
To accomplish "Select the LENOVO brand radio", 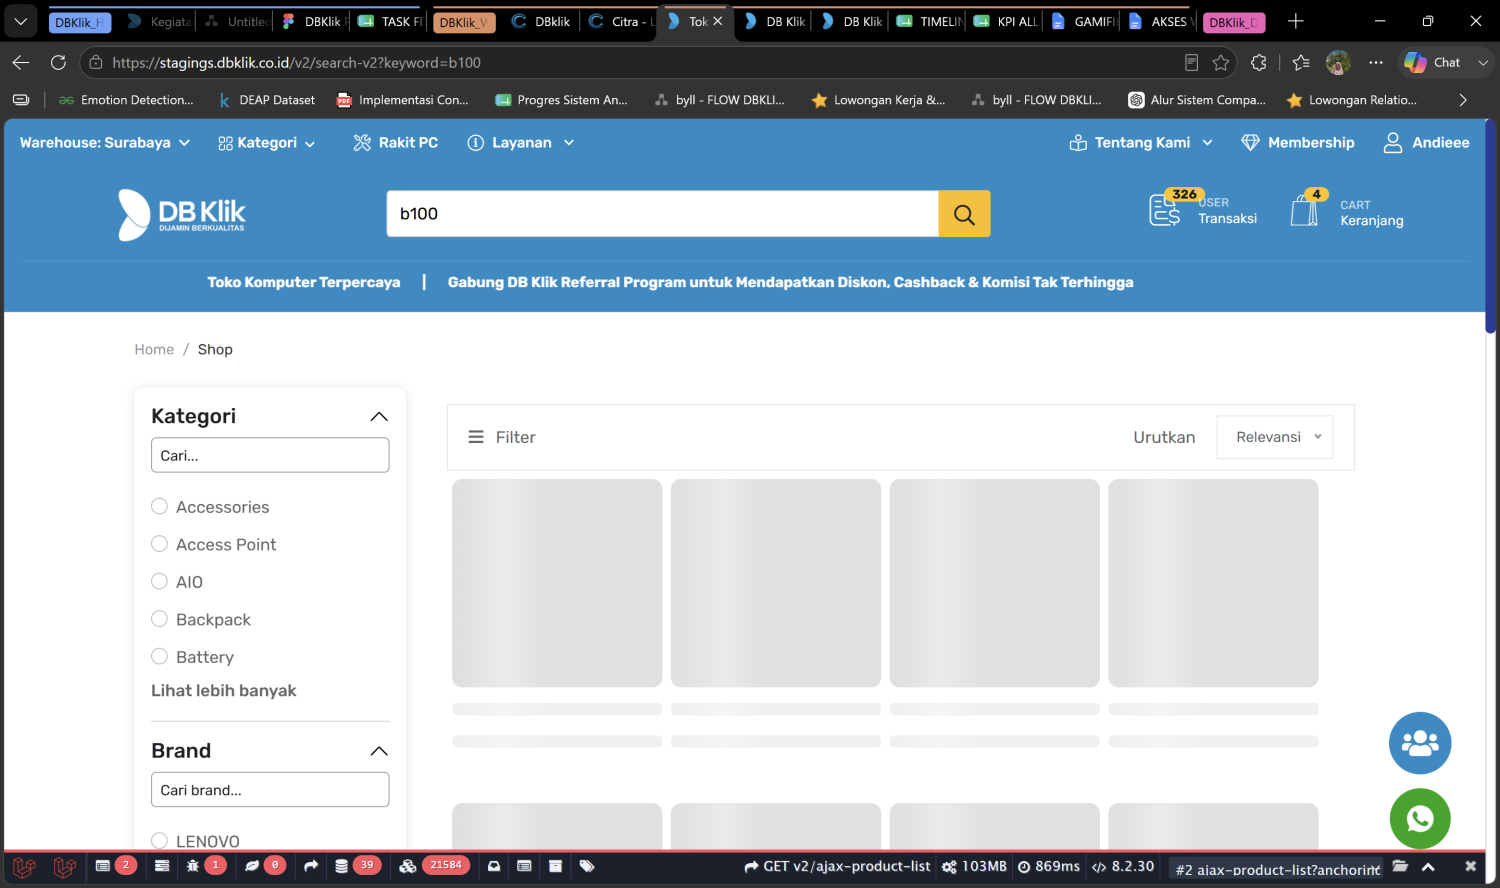I will point(159,841).
